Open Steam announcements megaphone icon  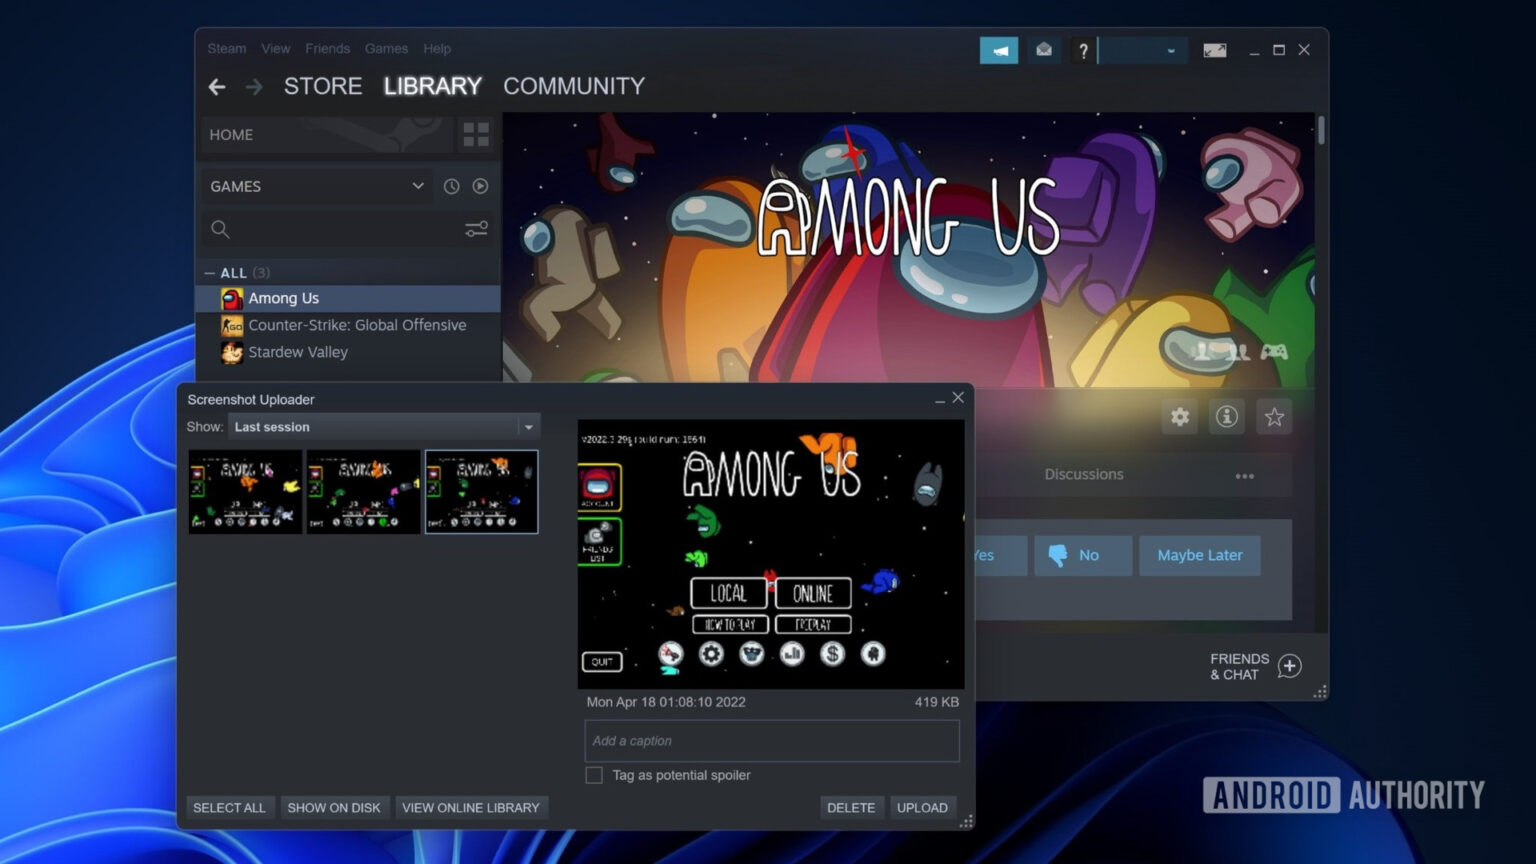tap(999, 50)
